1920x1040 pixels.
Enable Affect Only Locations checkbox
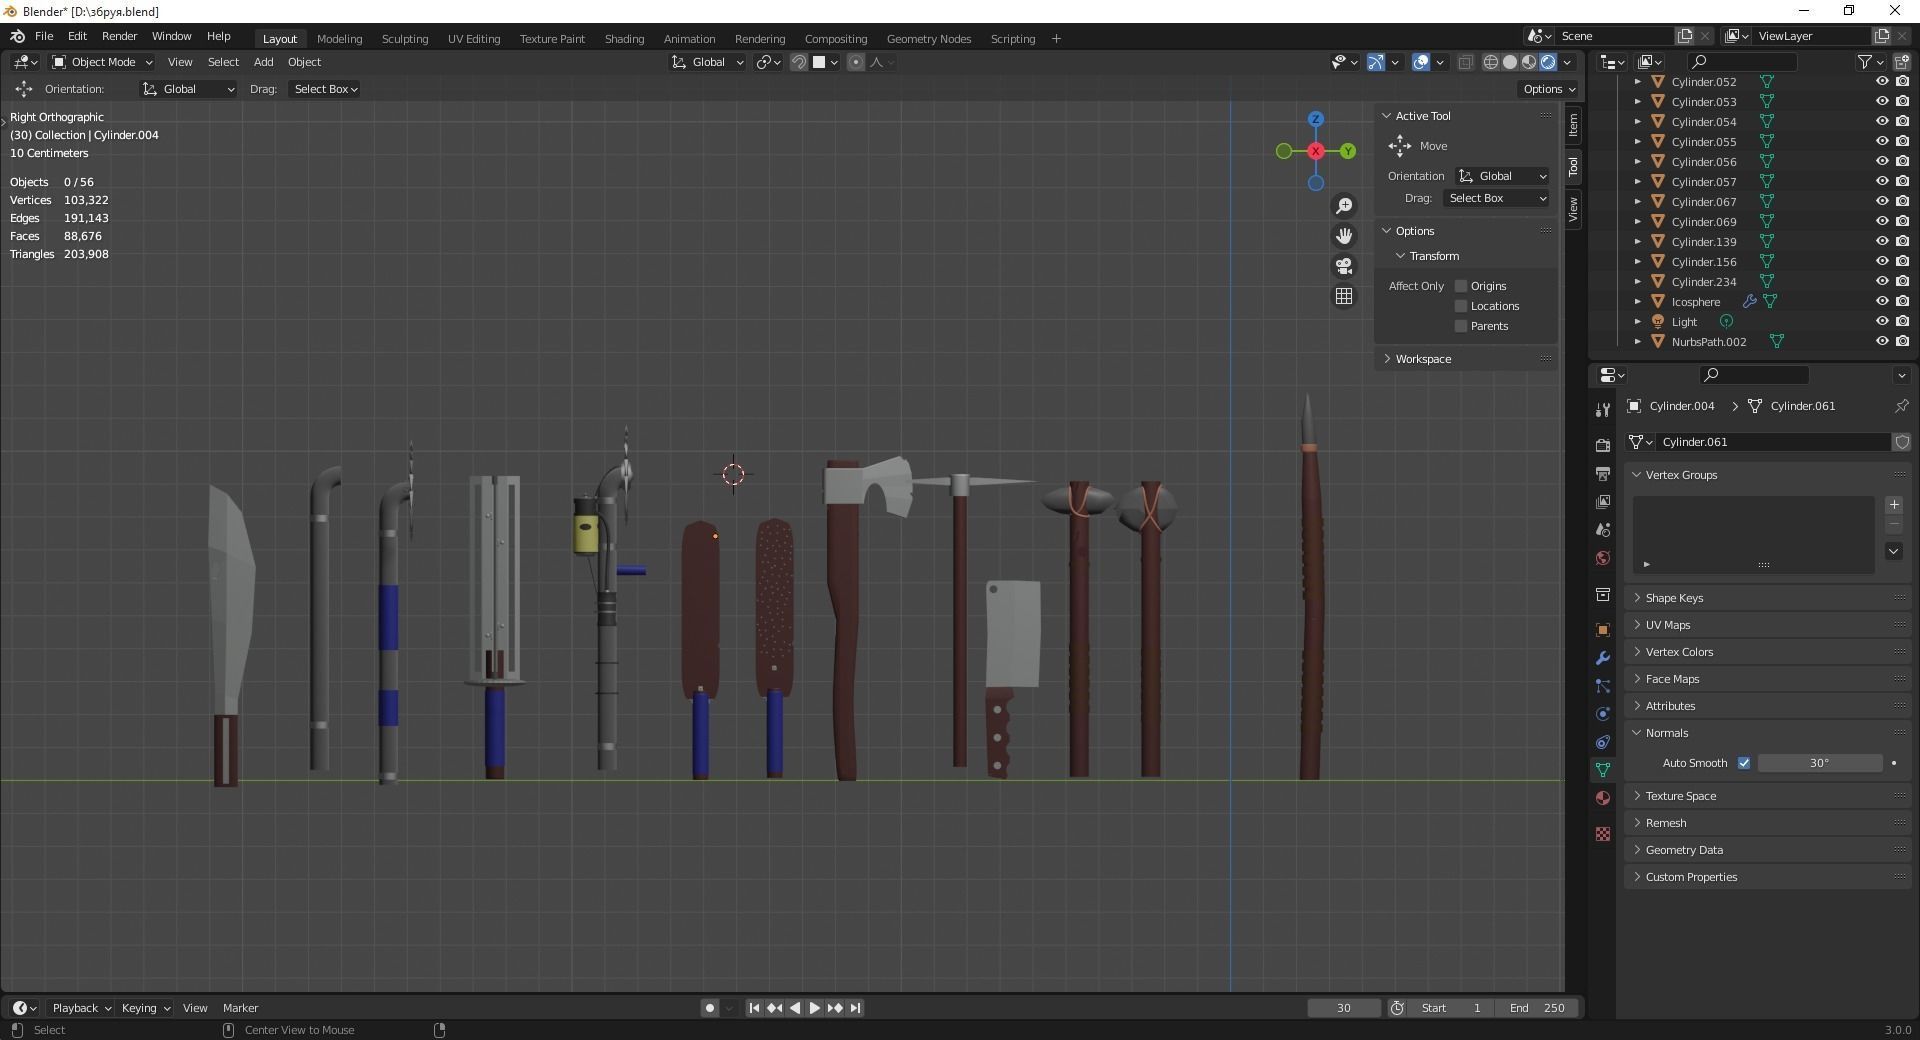tap(1461, 306)
